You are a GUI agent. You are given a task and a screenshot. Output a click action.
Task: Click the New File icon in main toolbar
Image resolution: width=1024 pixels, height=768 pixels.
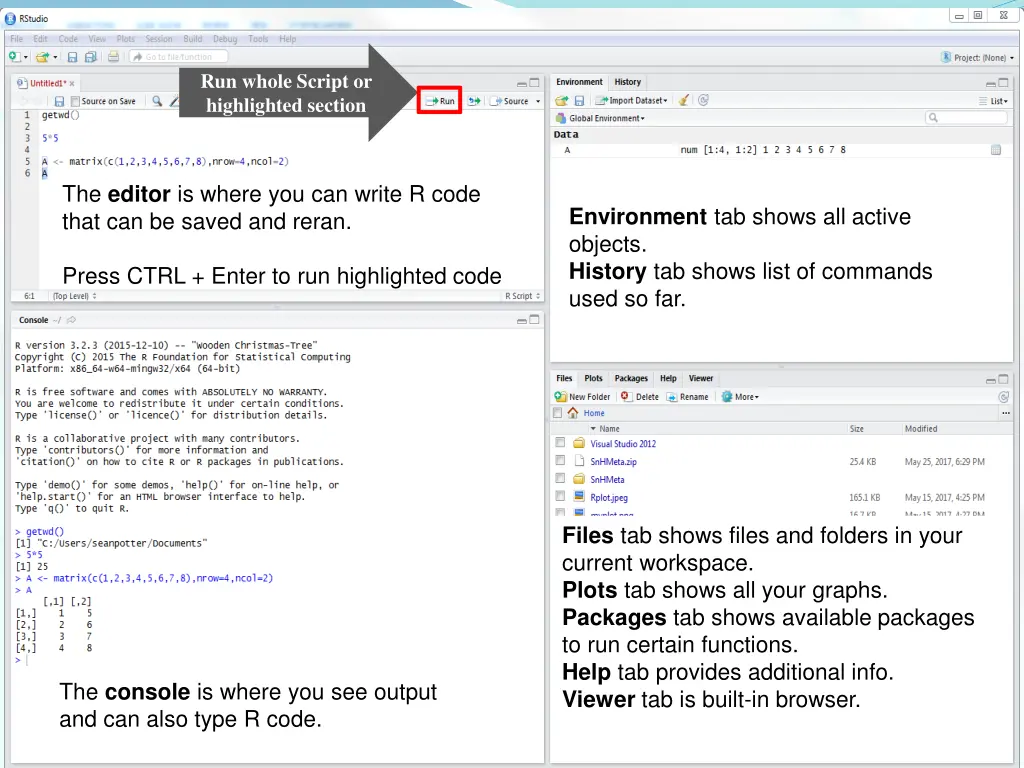tap(14, 57)
